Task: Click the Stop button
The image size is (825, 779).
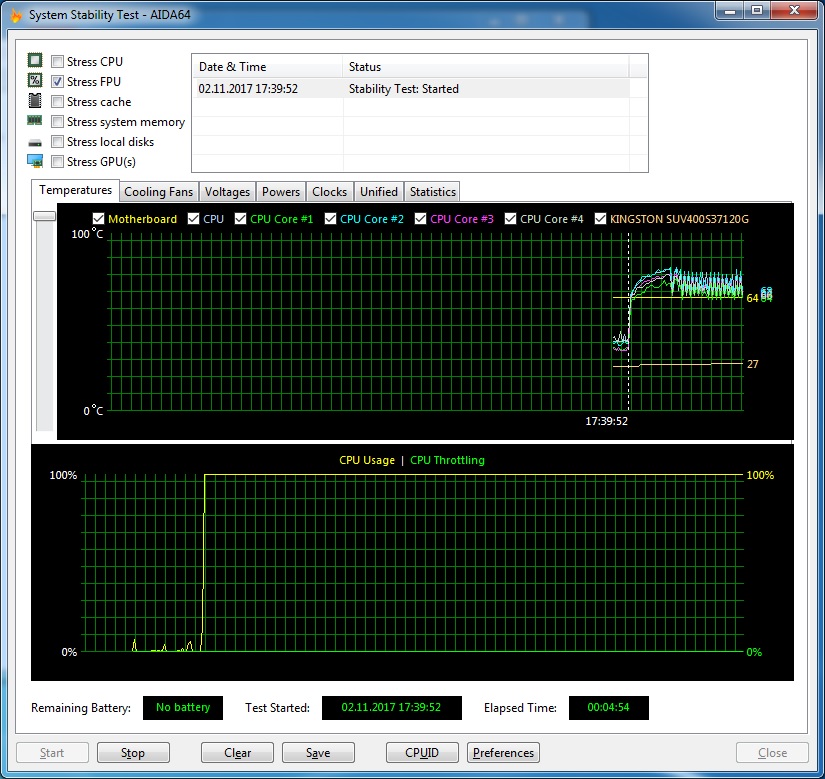Action: point(133,753)
